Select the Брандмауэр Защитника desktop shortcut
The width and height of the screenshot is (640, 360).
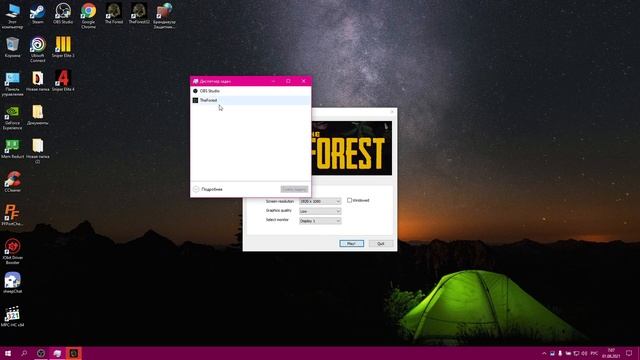[164, 16]
